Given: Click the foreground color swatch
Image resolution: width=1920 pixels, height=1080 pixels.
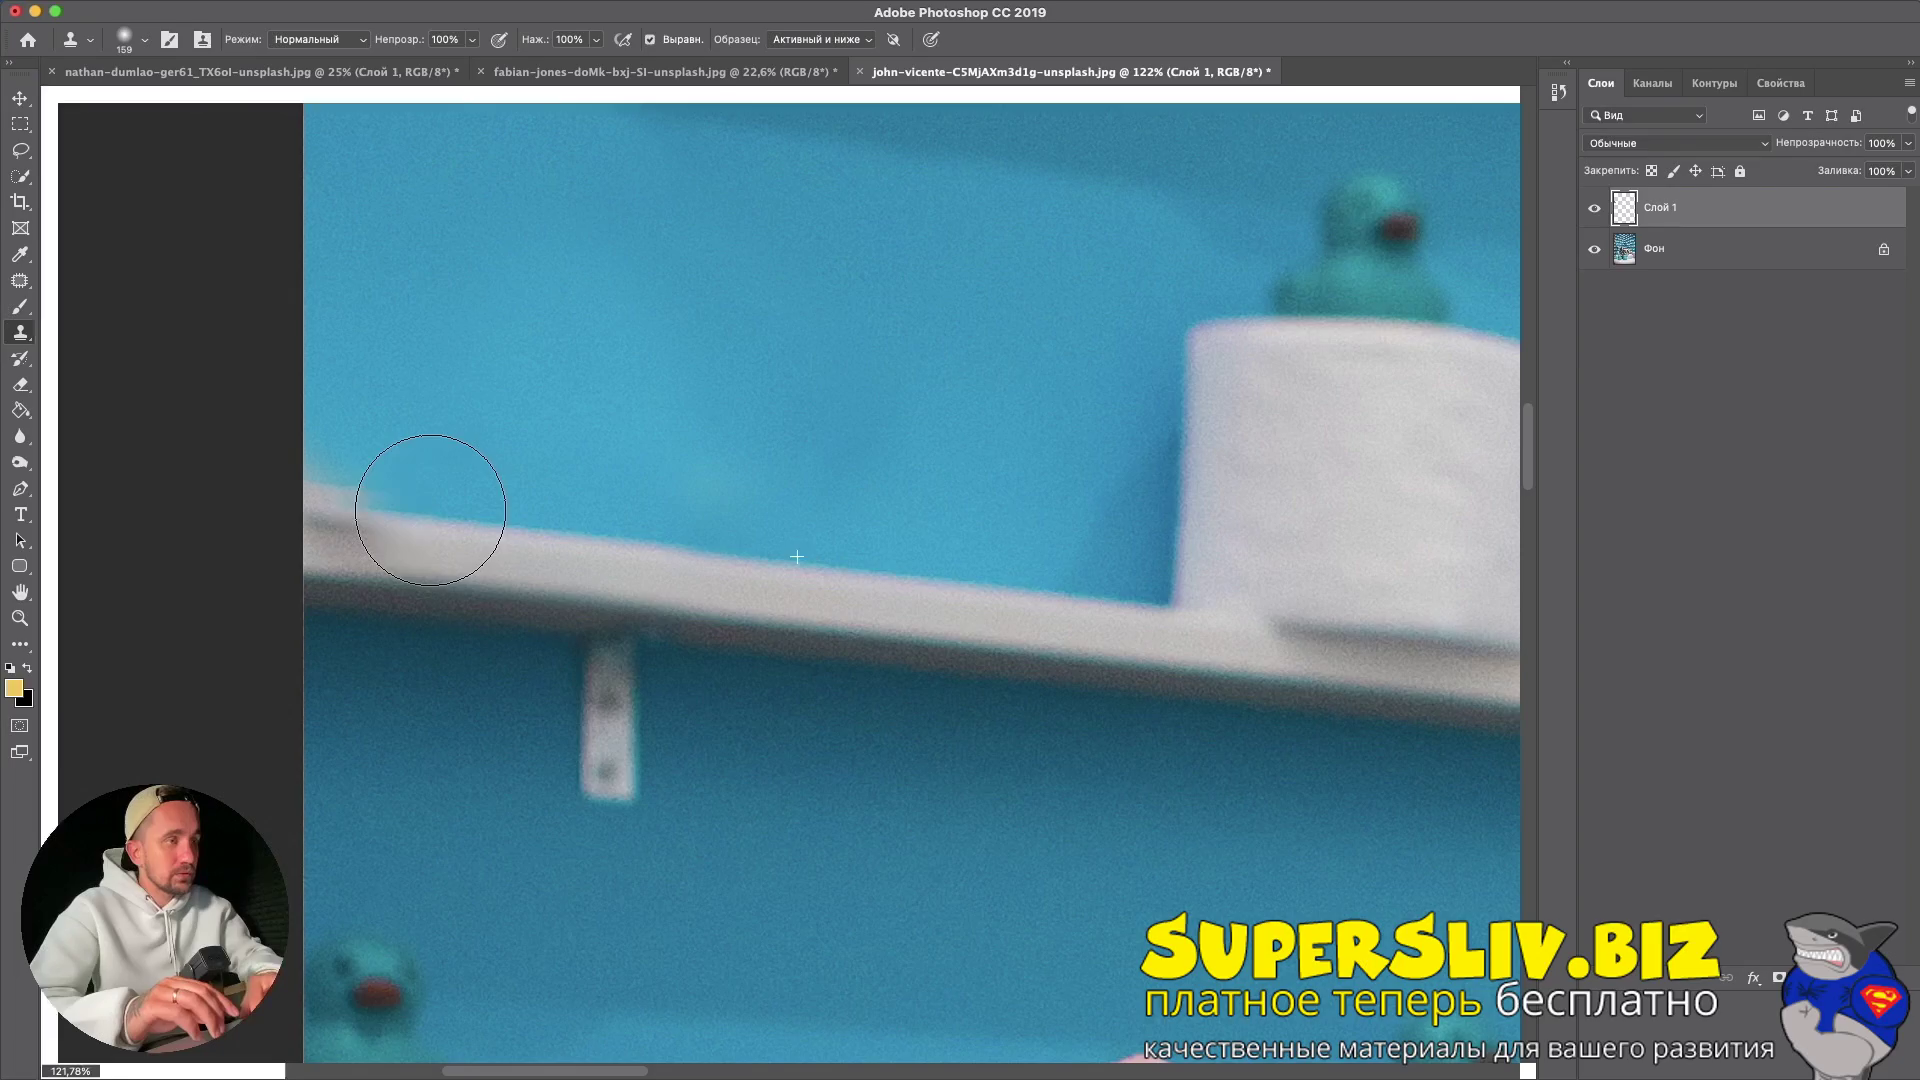Looking at the screenshot, I should 13,688.
